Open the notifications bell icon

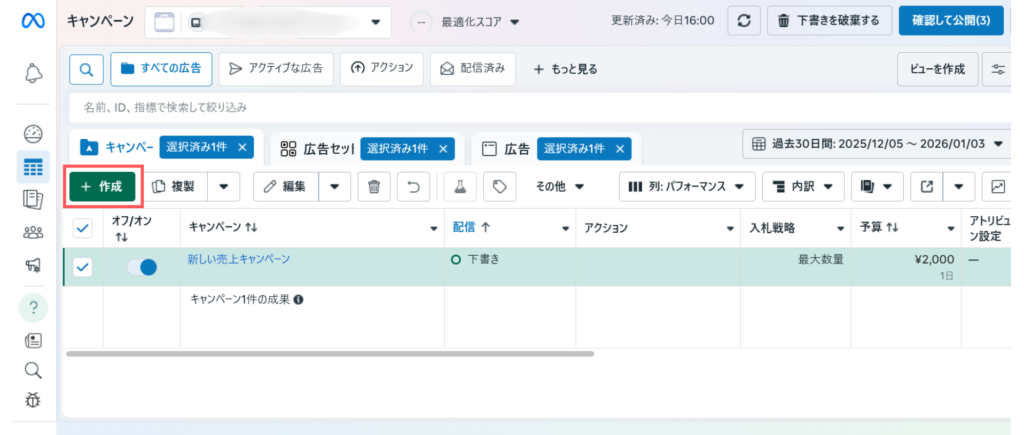pyautogui.click(x=33, y=72)
